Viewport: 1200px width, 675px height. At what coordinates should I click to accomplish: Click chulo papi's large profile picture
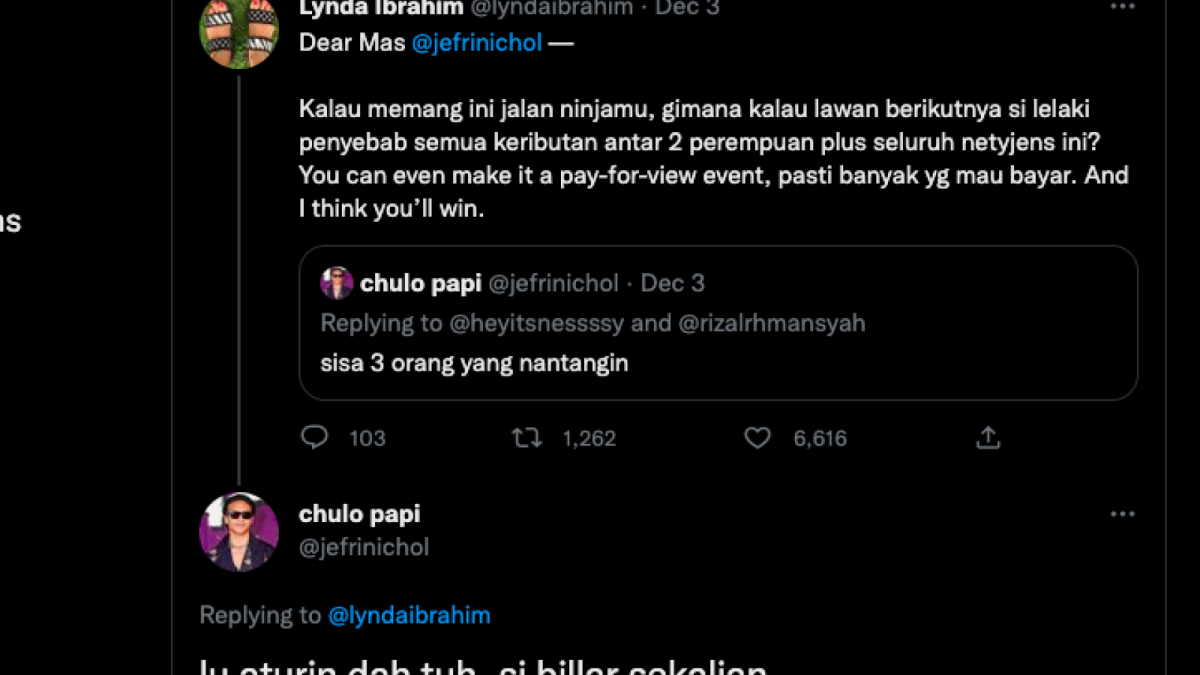coord(239,530)
